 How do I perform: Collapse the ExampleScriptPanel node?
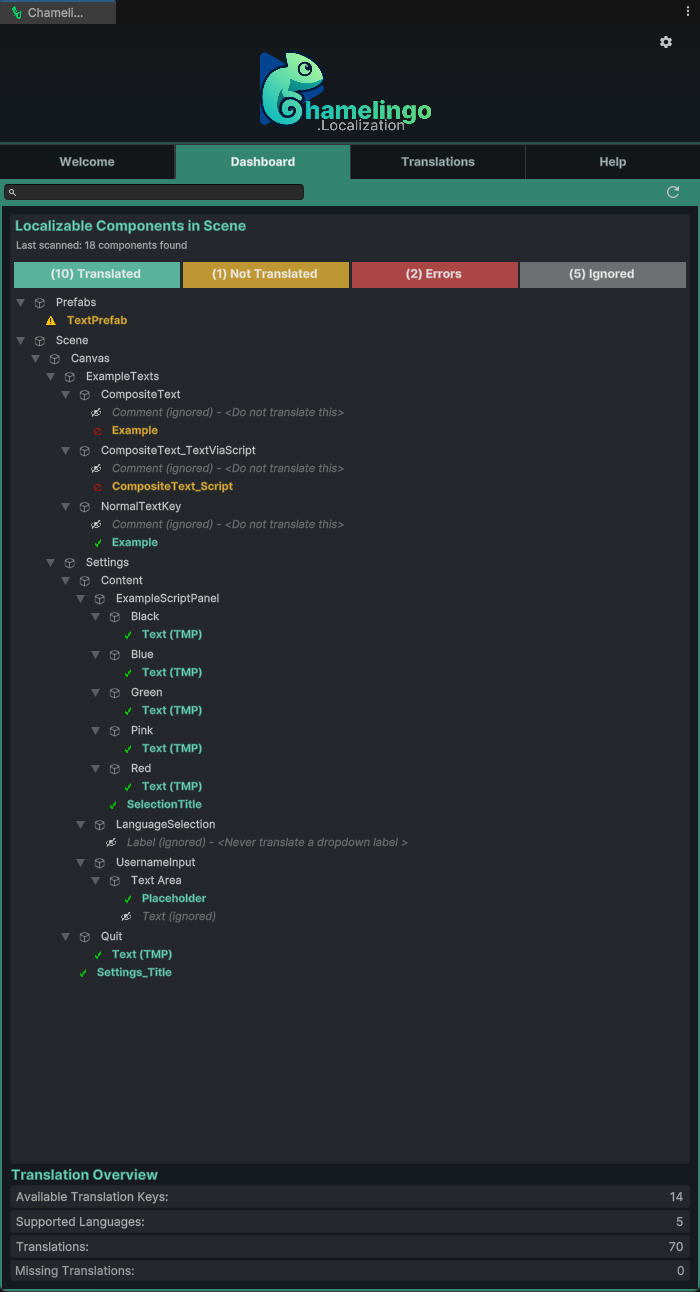(x=81, y=599)
